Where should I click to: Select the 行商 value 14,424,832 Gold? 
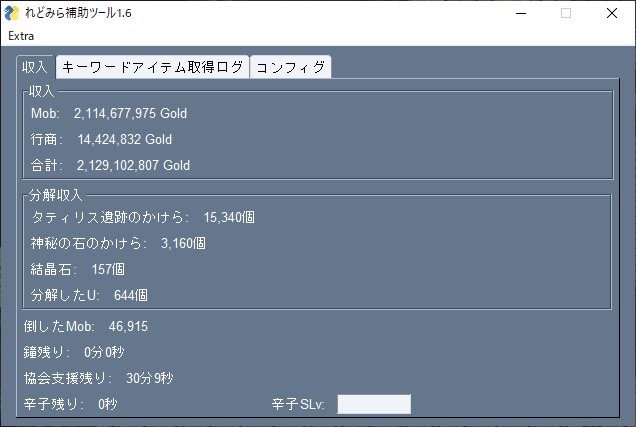pos(125,139)
